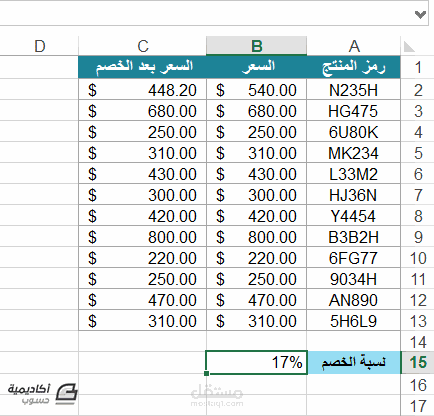Select cell with product code HG475
Viewport: 434px width, 416px height.
click(x=354, y=111)
